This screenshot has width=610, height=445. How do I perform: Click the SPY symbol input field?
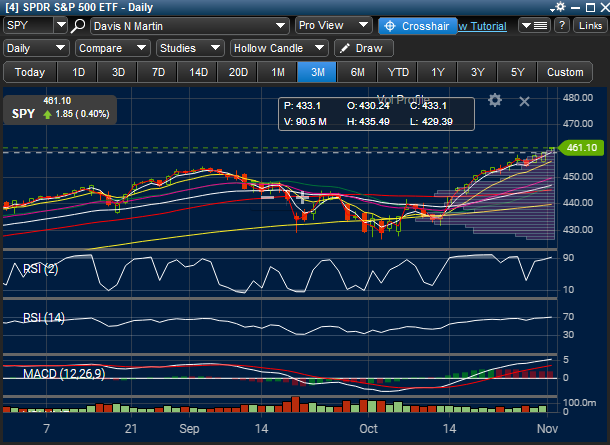click(x=28, y=26)
